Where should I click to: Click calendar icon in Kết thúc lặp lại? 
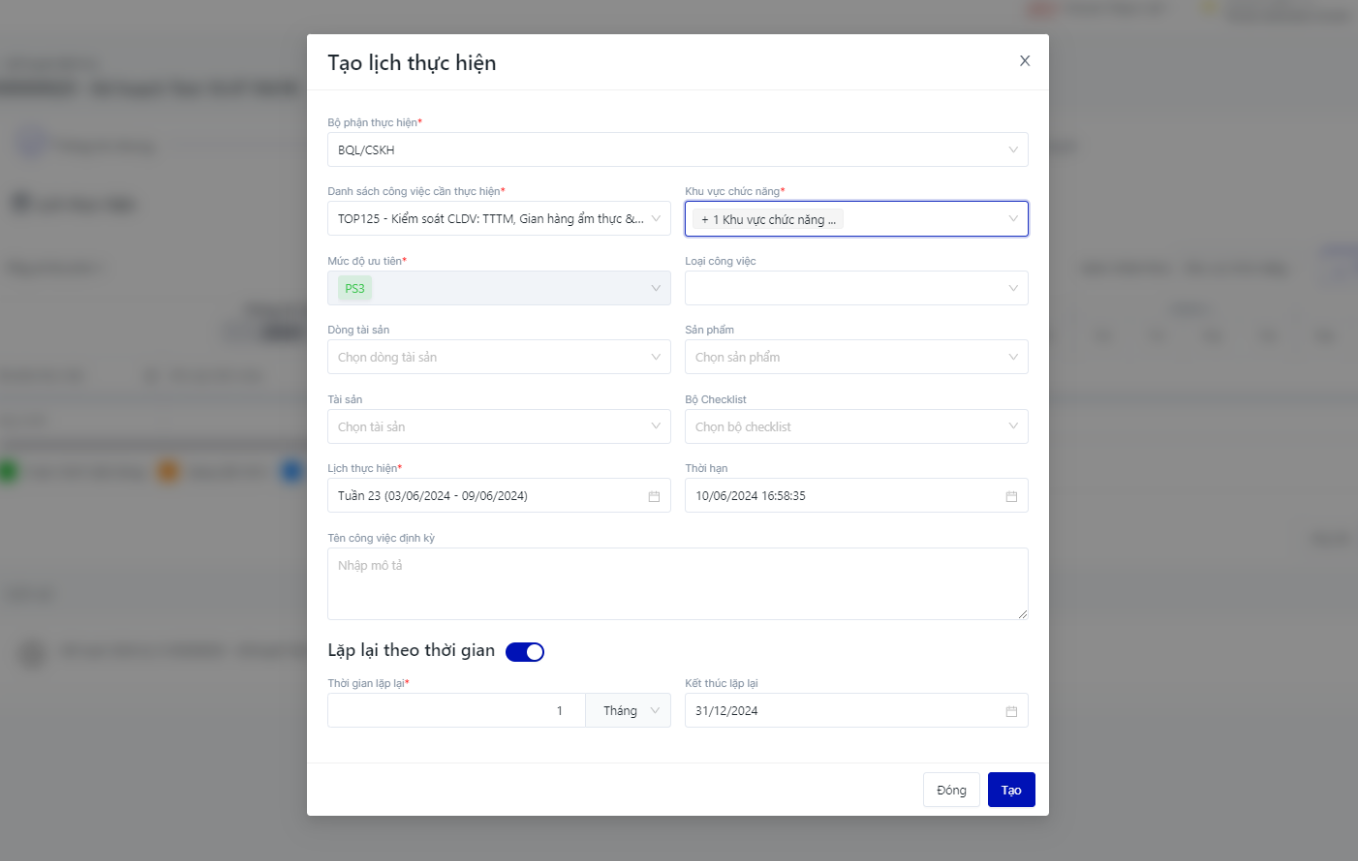[x=1011, y=711]
